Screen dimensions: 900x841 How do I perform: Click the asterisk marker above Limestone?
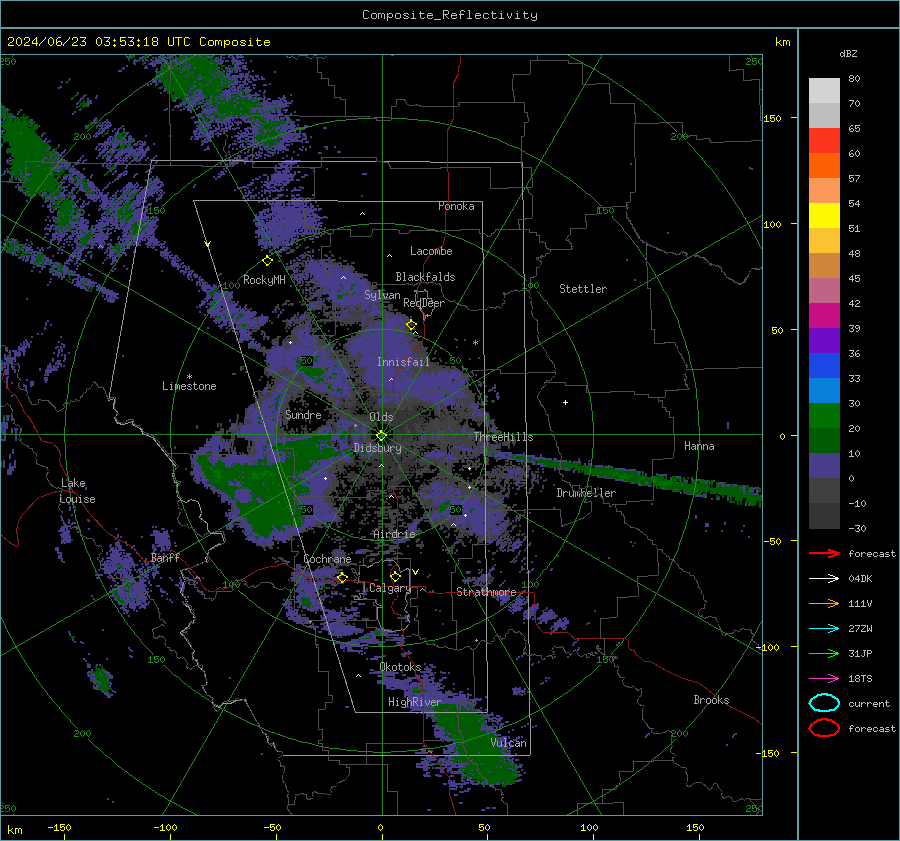pyautogui.click(x=189, y=377)
